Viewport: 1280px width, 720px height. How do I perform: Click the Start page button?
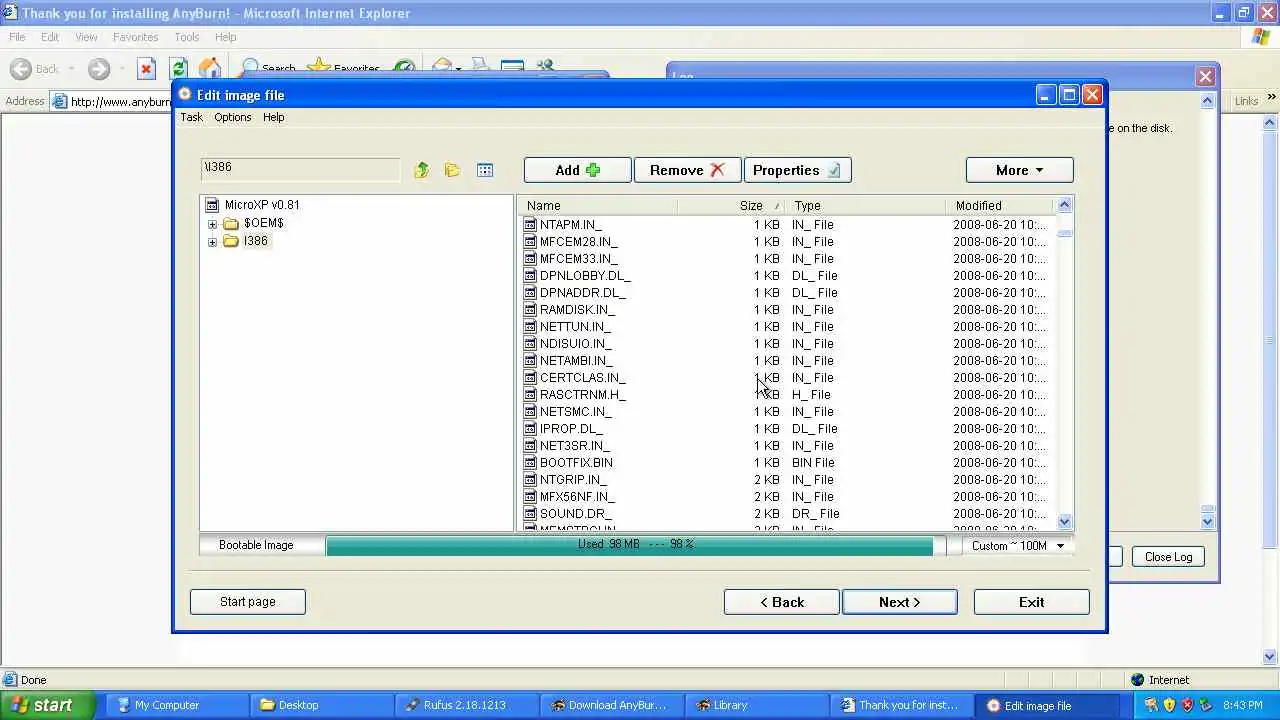coord(247,602)
